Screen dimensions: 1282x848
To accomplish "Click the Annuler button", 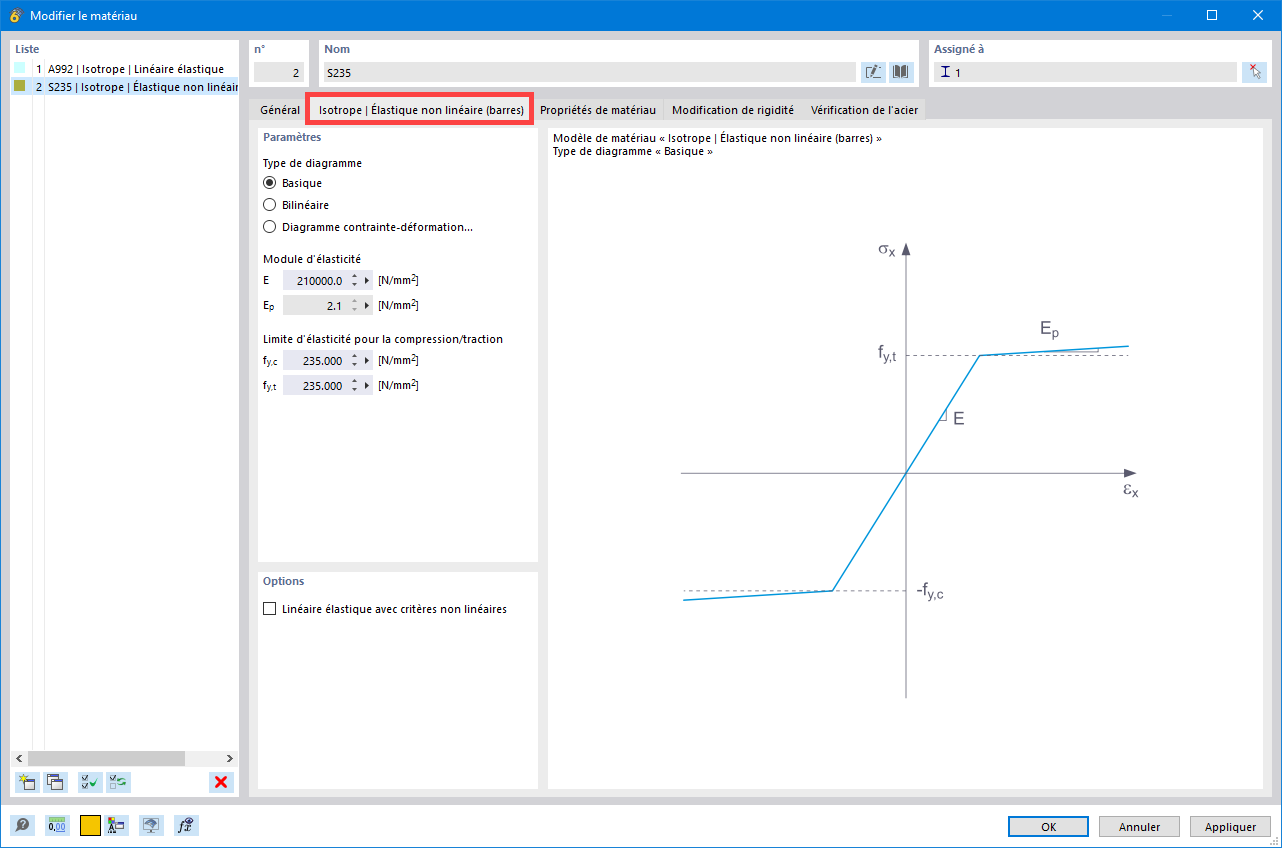I will coord(1139,827).
